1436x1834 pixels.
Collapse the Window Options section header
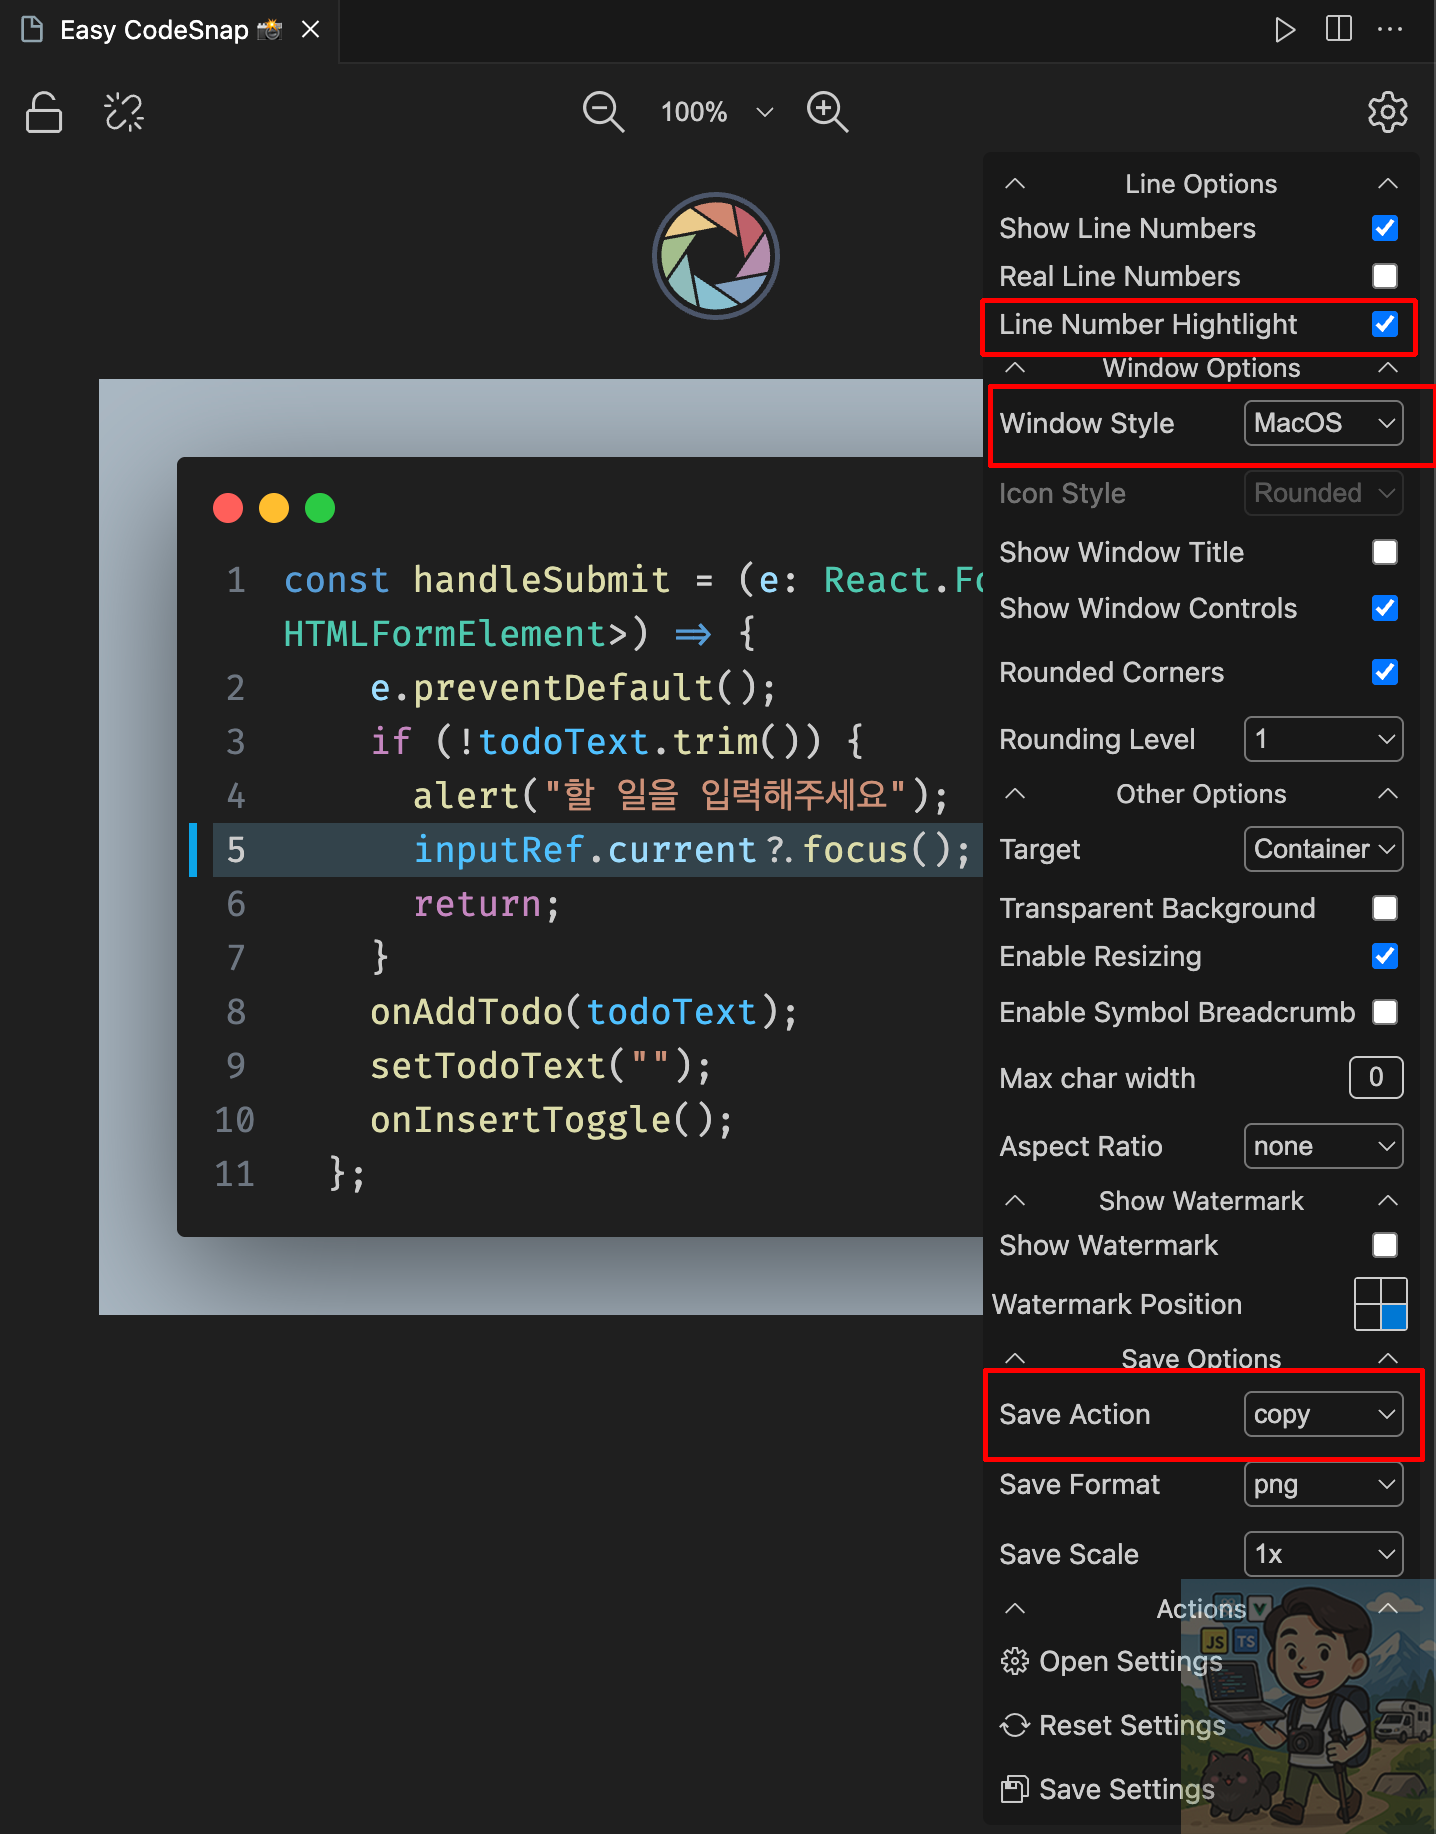click(x=1201, y=368)
